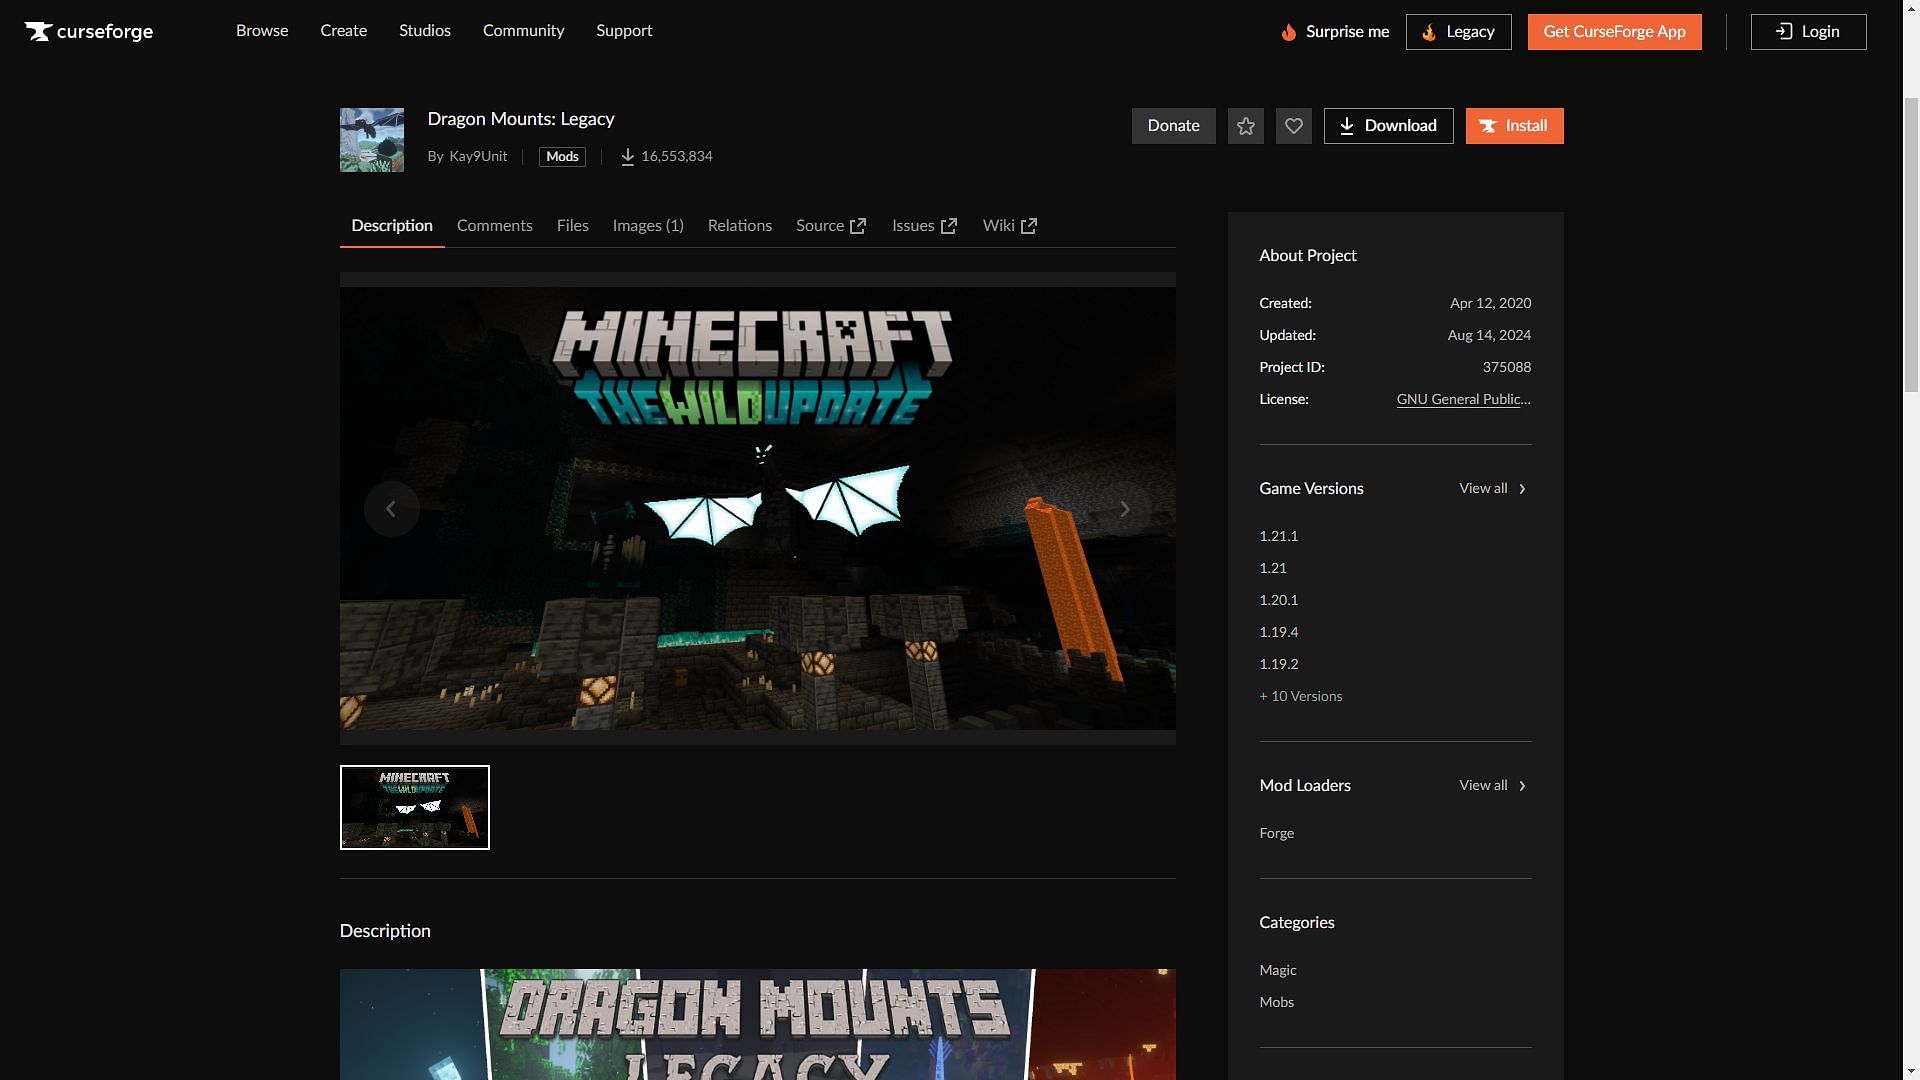The image size is (1920, 1080).
Task: Click the Install orange button icon
Action: [1515, 125]
